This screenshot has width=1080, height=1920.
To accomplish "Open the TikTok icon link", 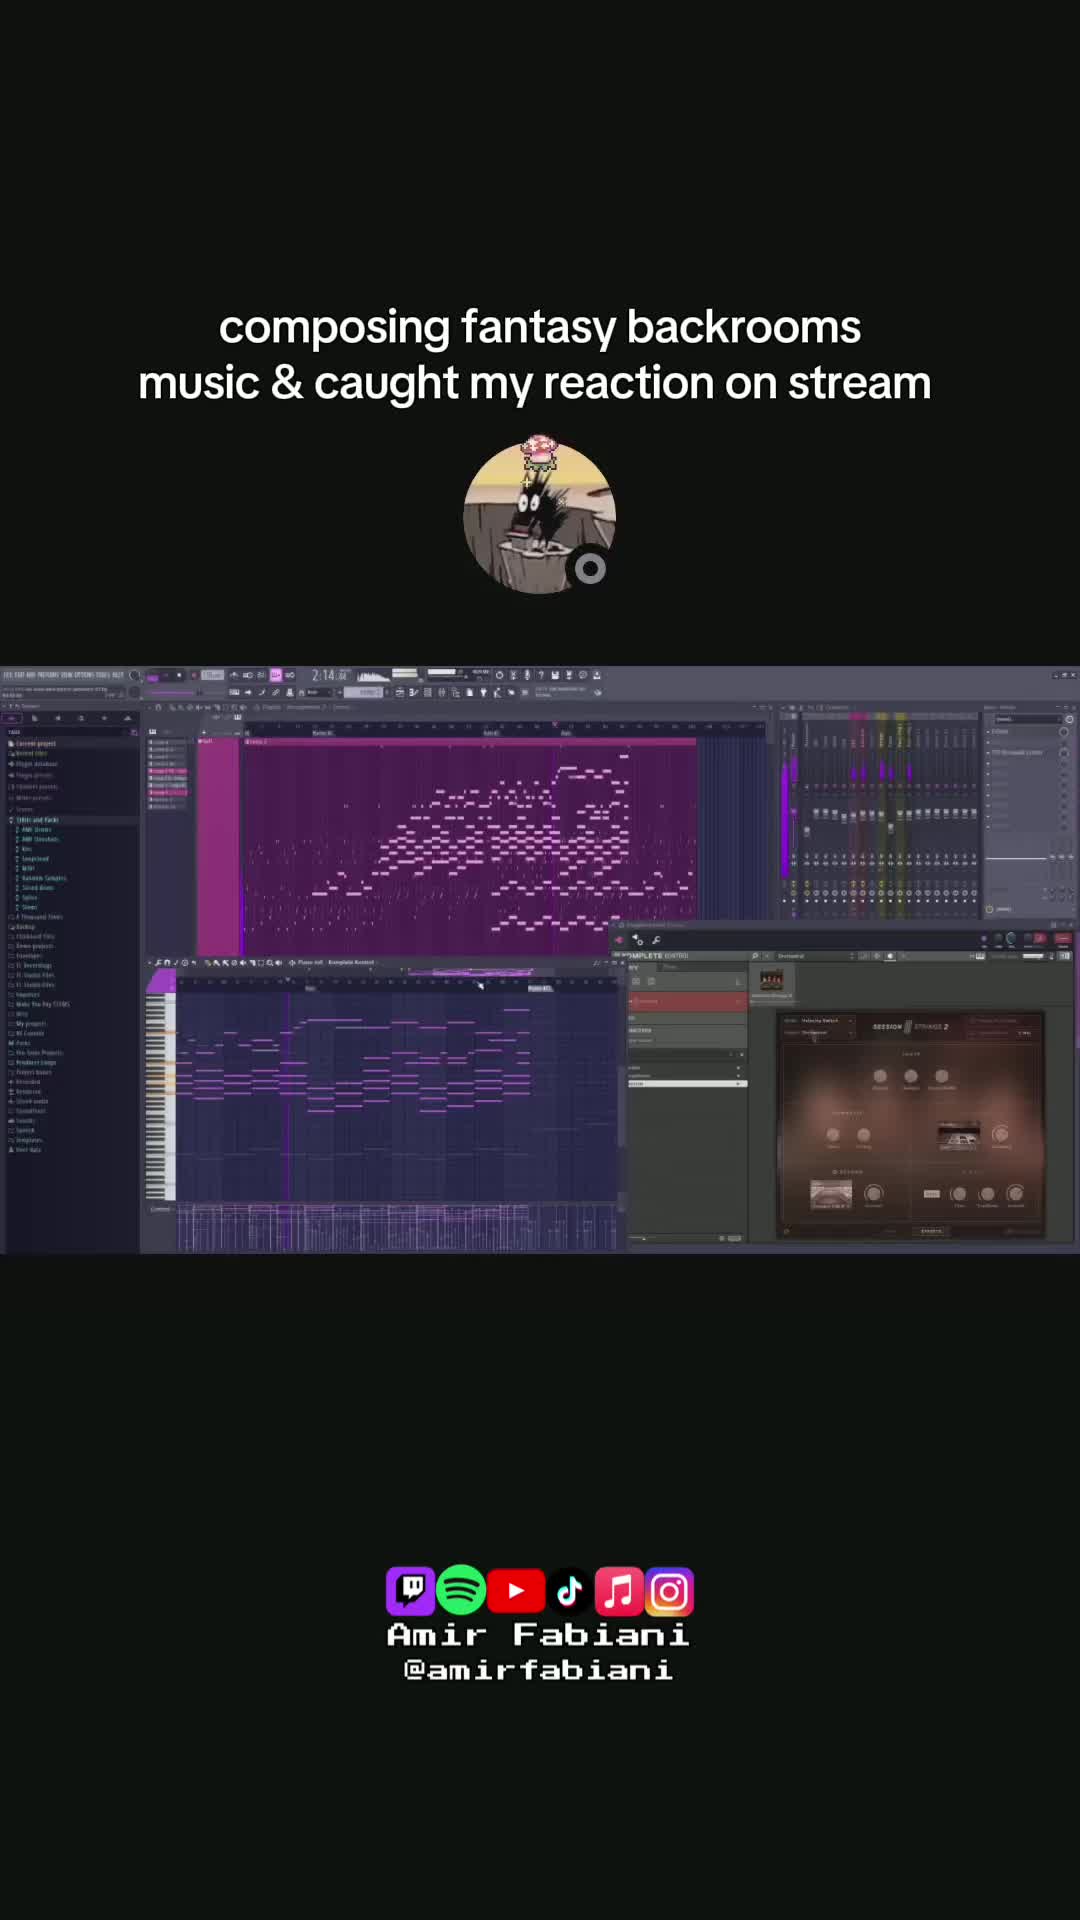I will click(x=570, y=1590).
